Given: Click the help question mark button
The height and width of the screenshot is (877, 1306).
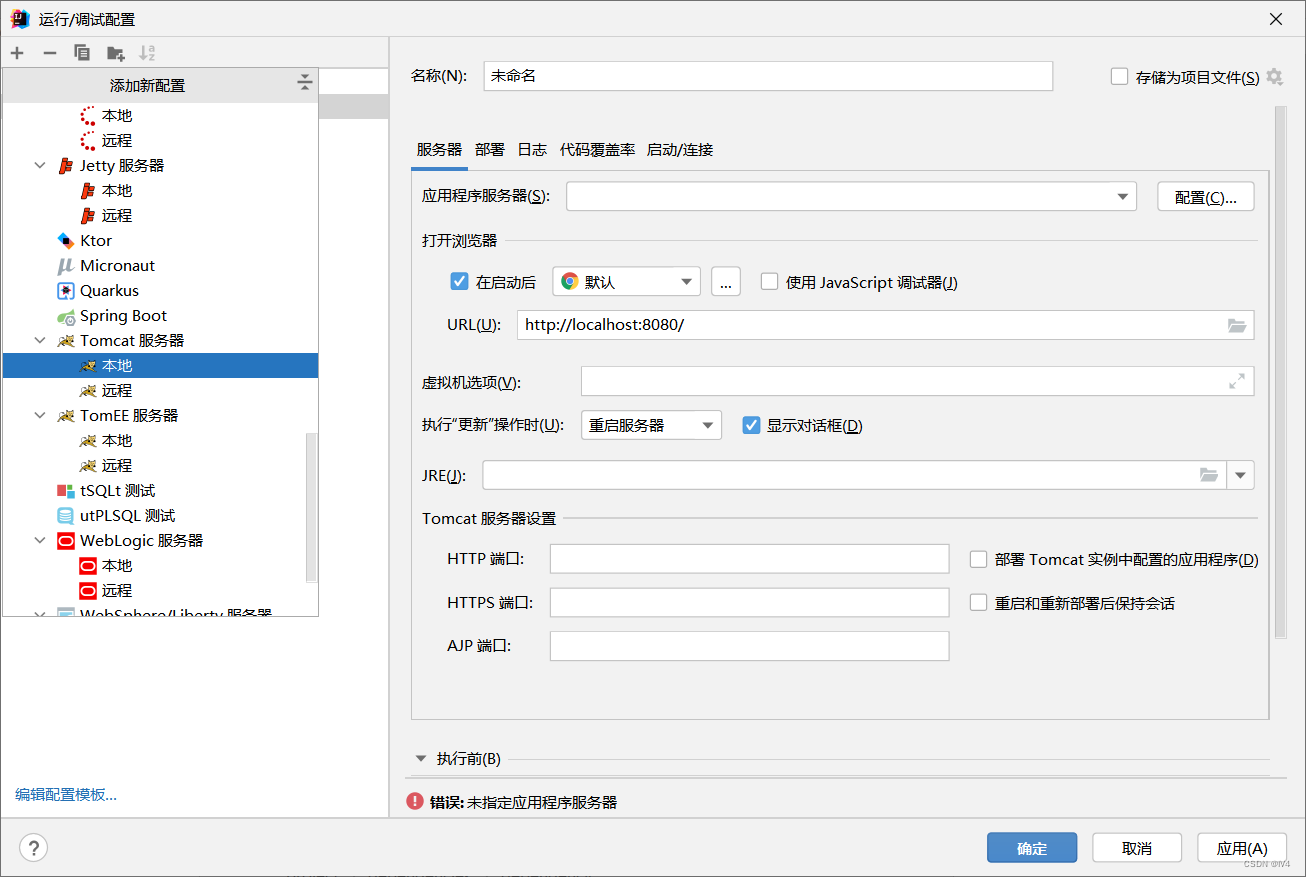Looking at the screenshot, I should (33, 848).
